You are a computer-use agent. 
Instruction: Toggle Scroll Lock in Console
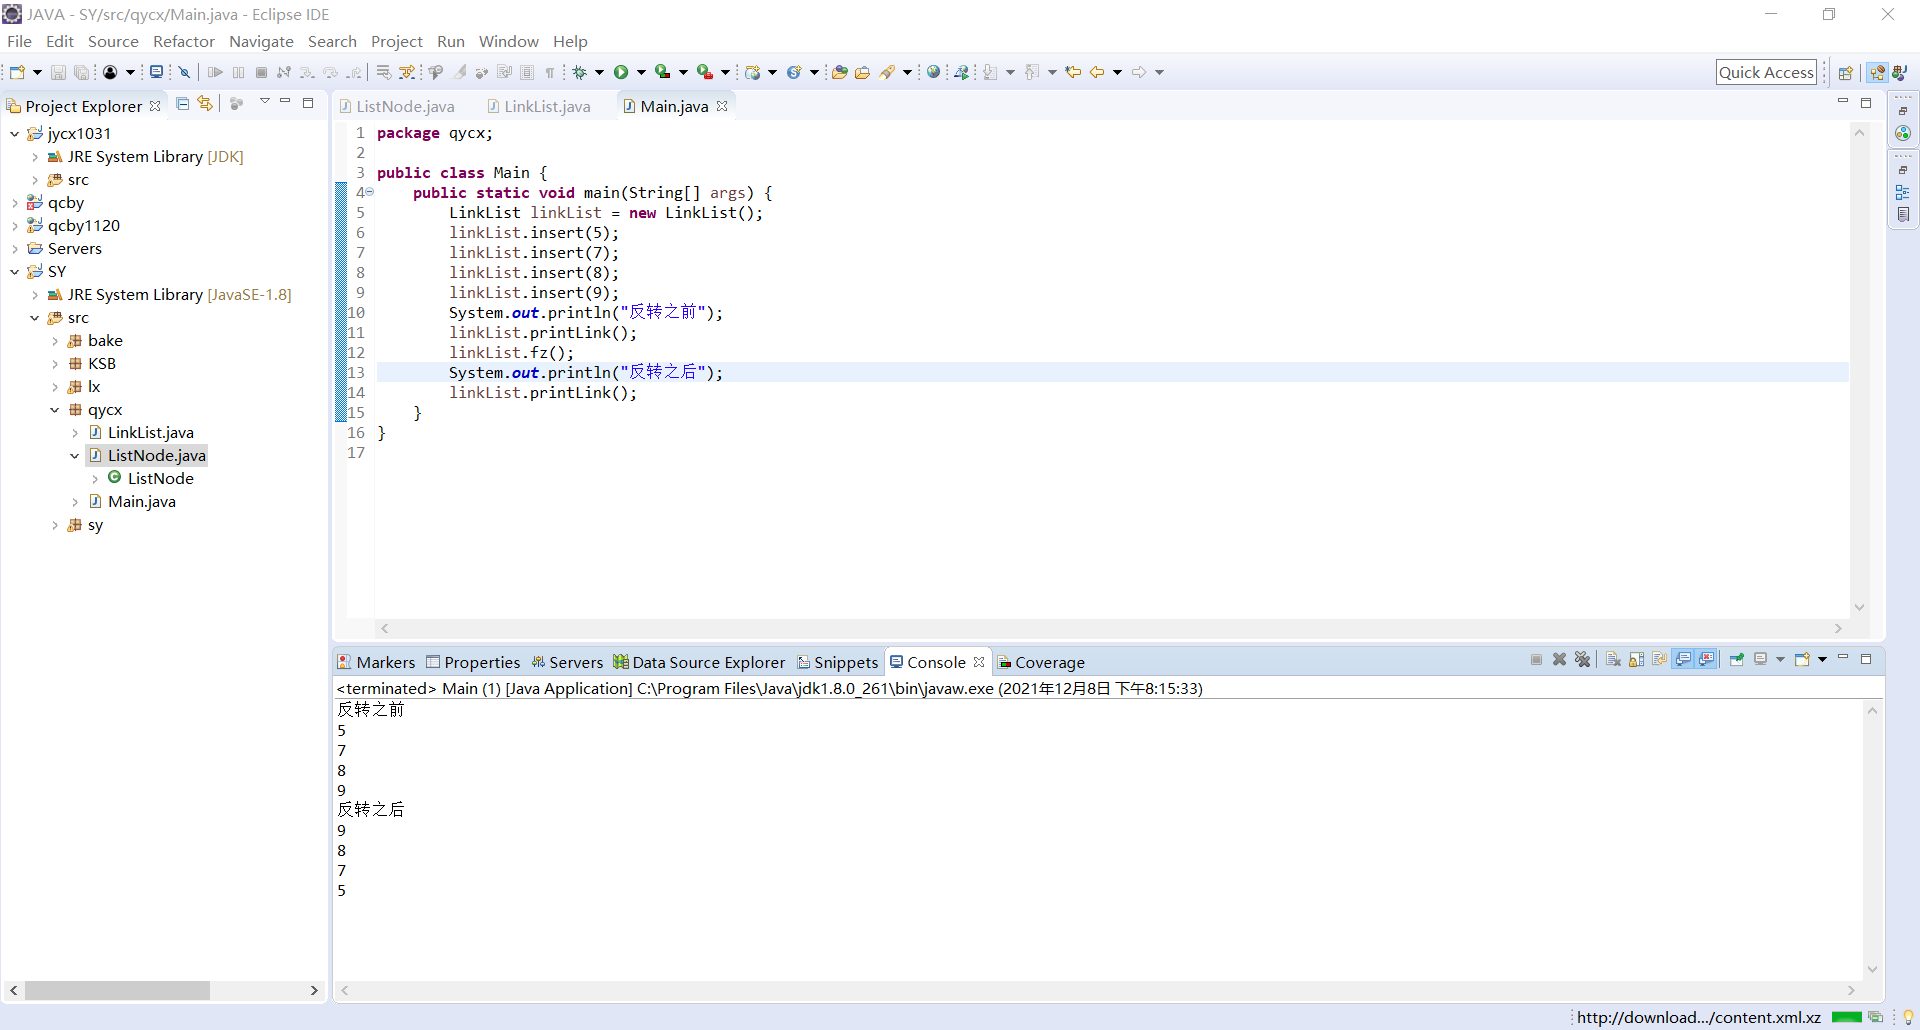tap(1637, 660)
